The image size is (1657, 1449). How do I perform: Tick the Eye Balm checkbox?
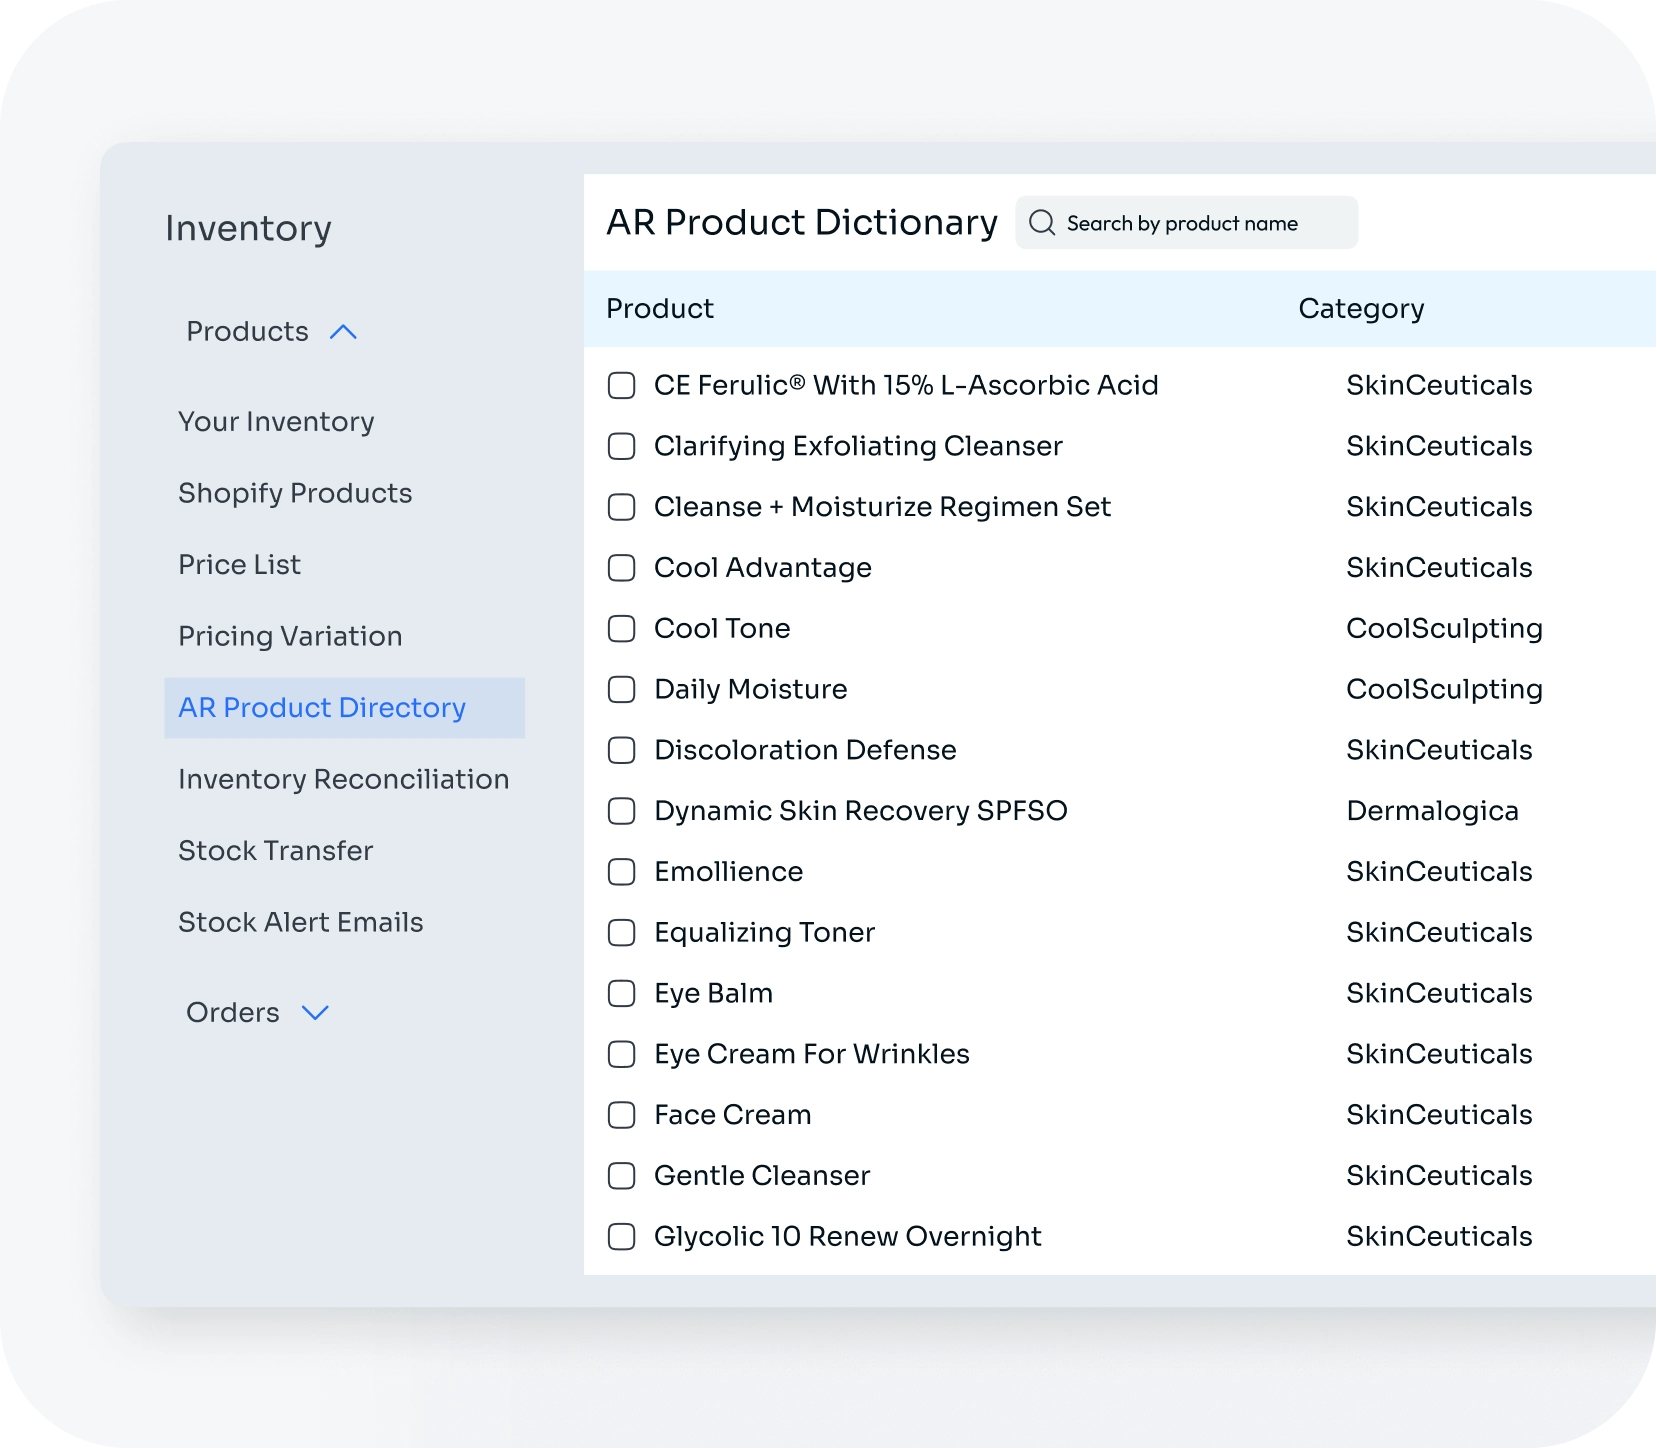622,994
